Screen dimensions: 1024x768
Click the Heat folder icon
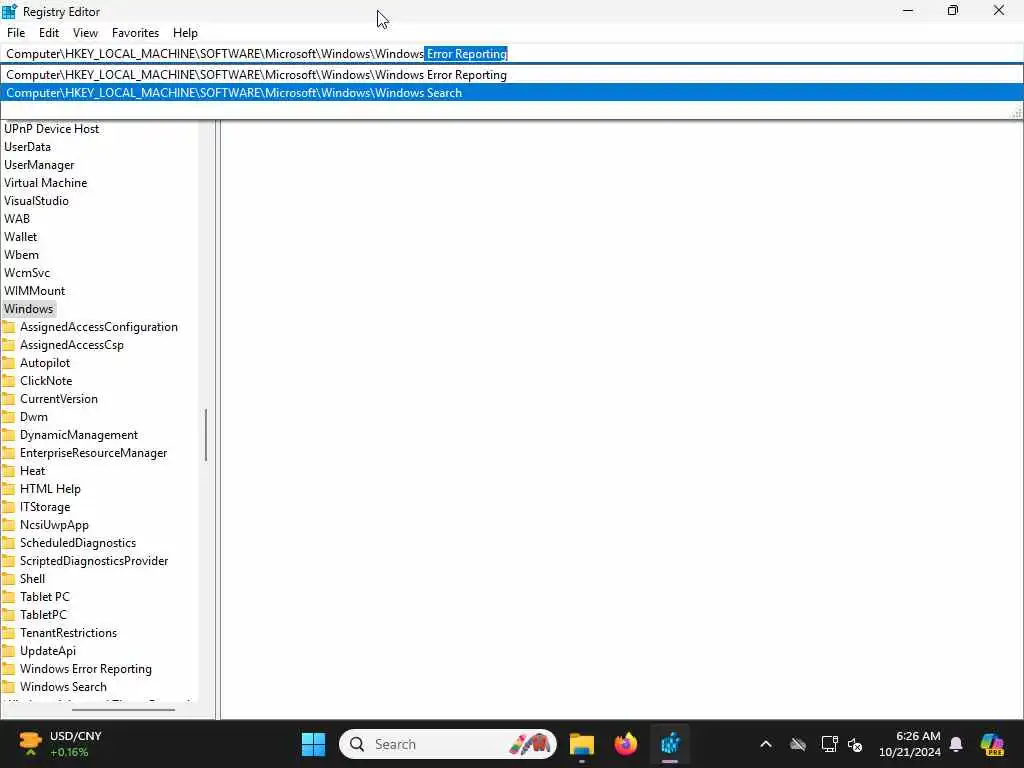point(8,471)
